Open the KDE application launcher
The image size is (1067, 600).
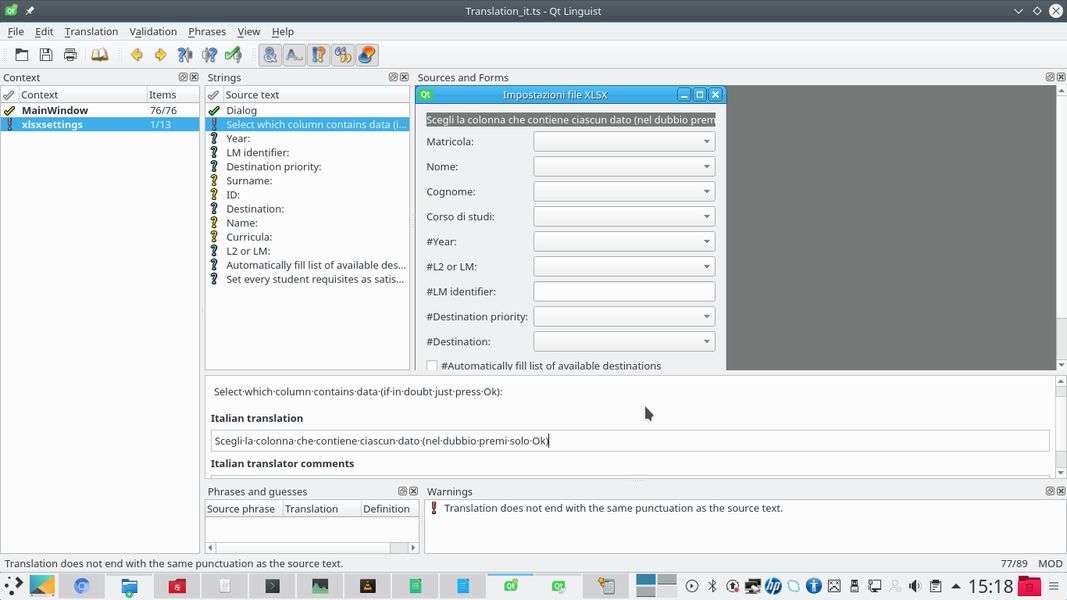point(13,586)
